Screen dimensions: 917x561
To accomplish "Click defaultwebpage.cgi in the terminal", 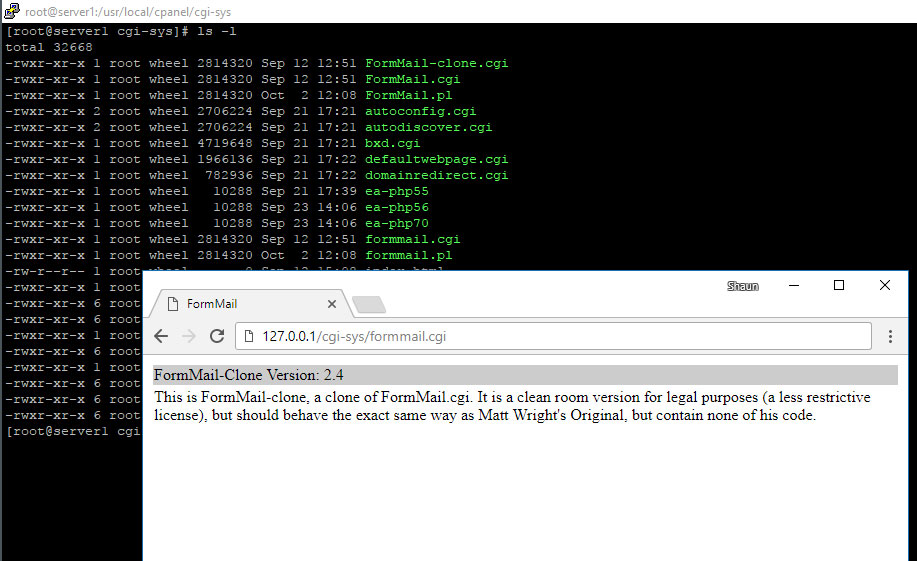I will [x=436, y=159].
